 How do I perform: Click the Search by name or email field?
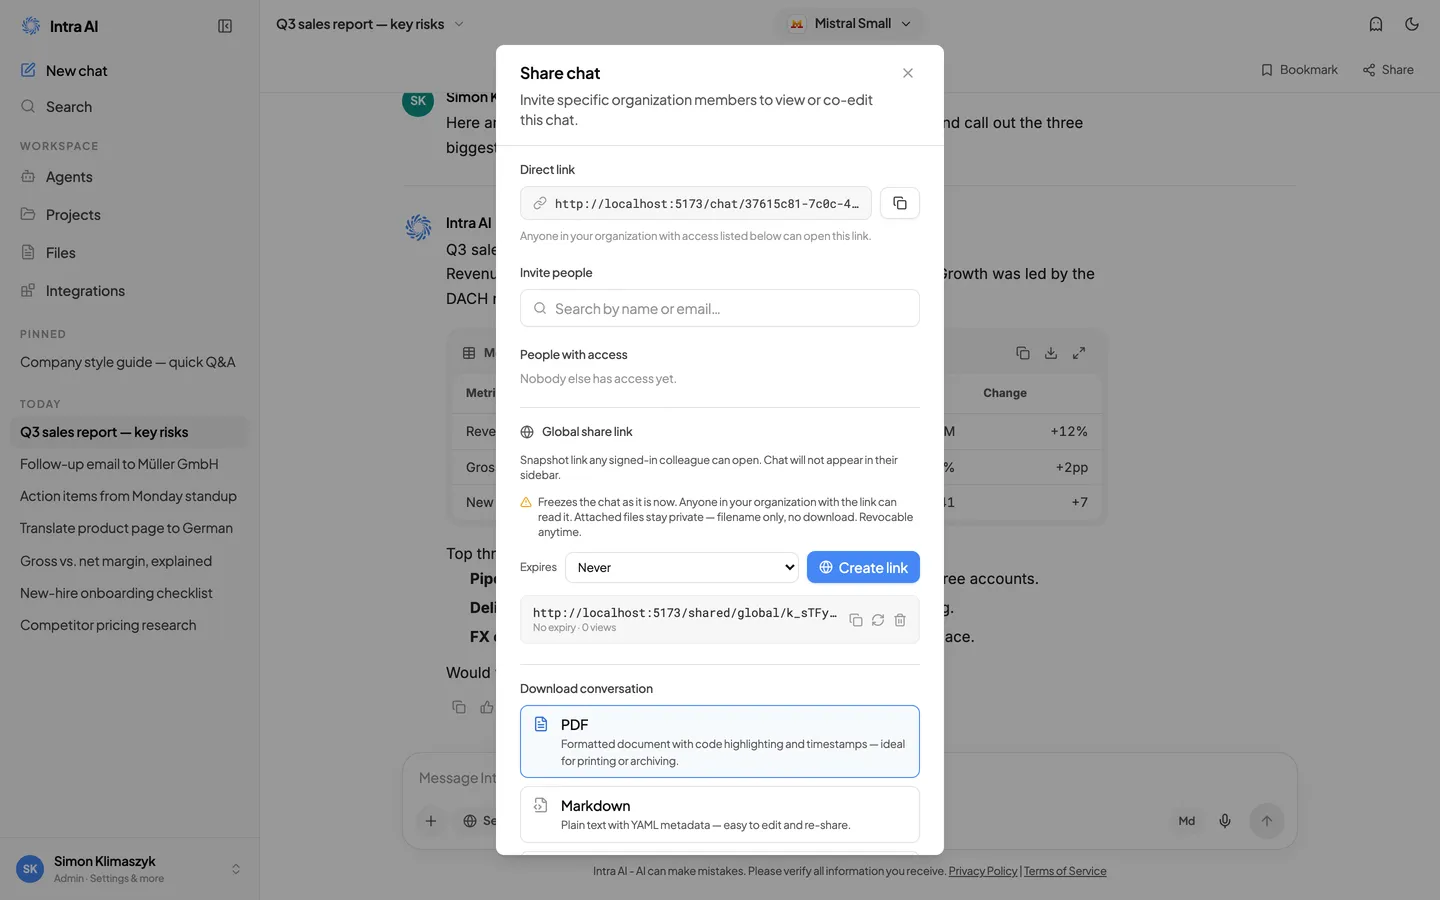pyautogui.click(x=720, y=308)
